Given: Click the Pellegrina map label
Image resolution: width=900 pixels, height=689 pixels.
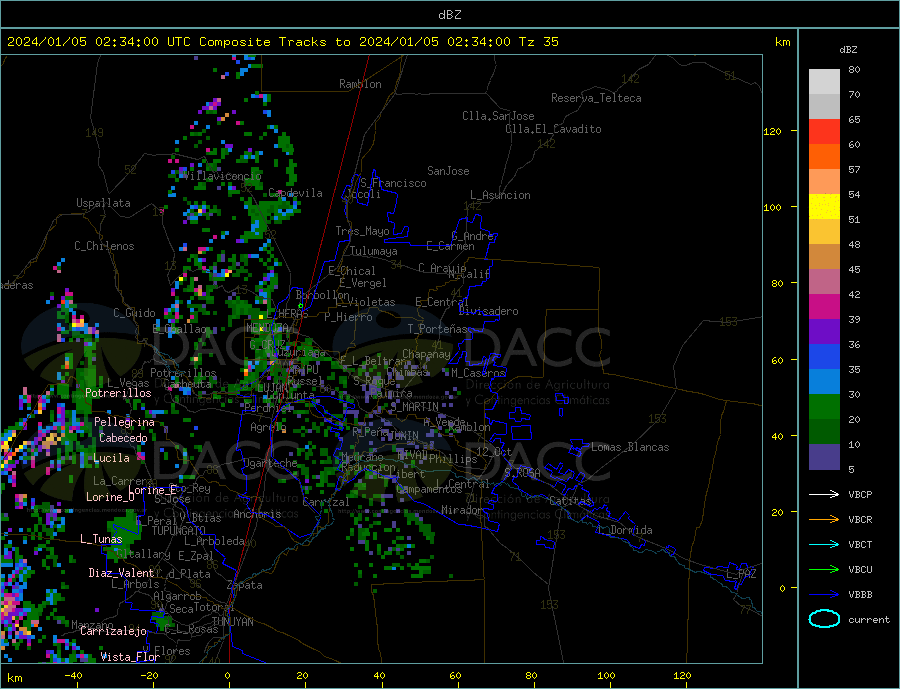Looking at the screenshot, I should pos(124,423).
